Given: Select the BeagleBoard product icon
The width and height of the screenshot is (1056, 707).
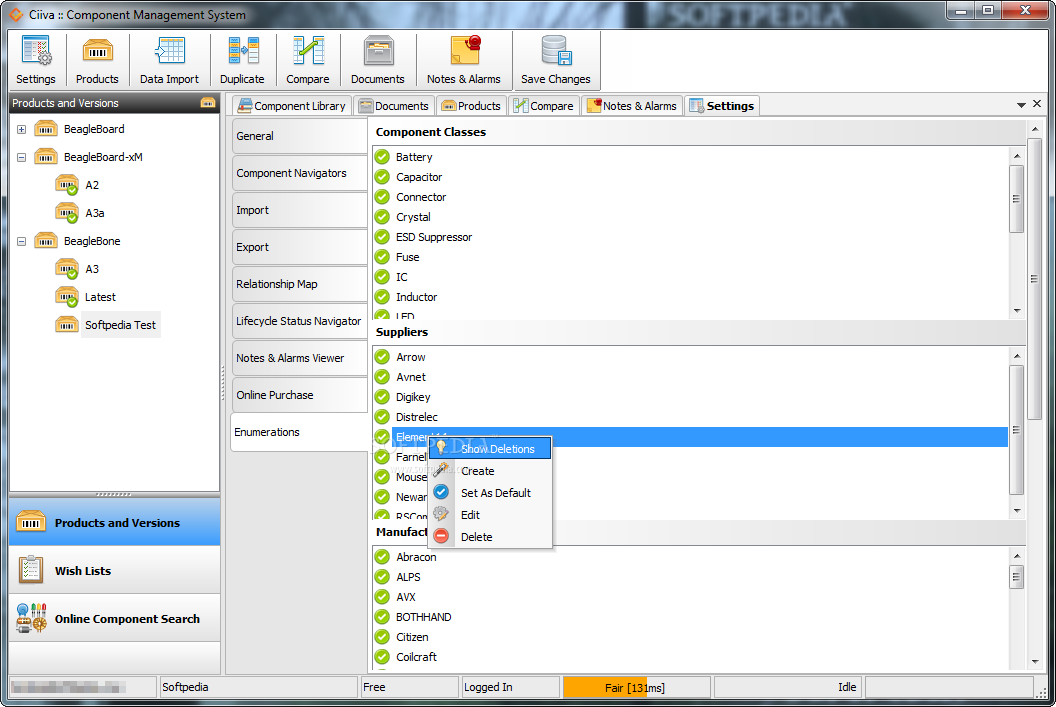Looking at the screenshot, I should coord(46,129).
